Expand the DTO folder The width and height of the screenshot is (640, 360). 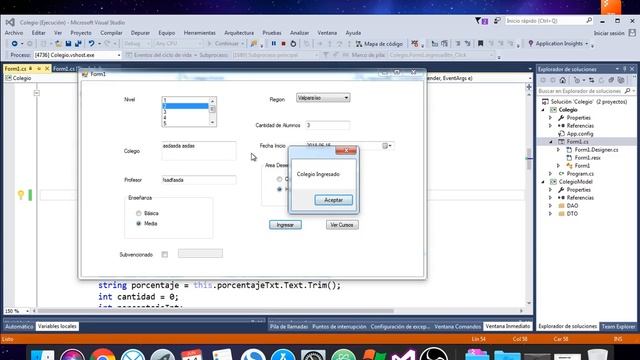[x=550, y=214]
